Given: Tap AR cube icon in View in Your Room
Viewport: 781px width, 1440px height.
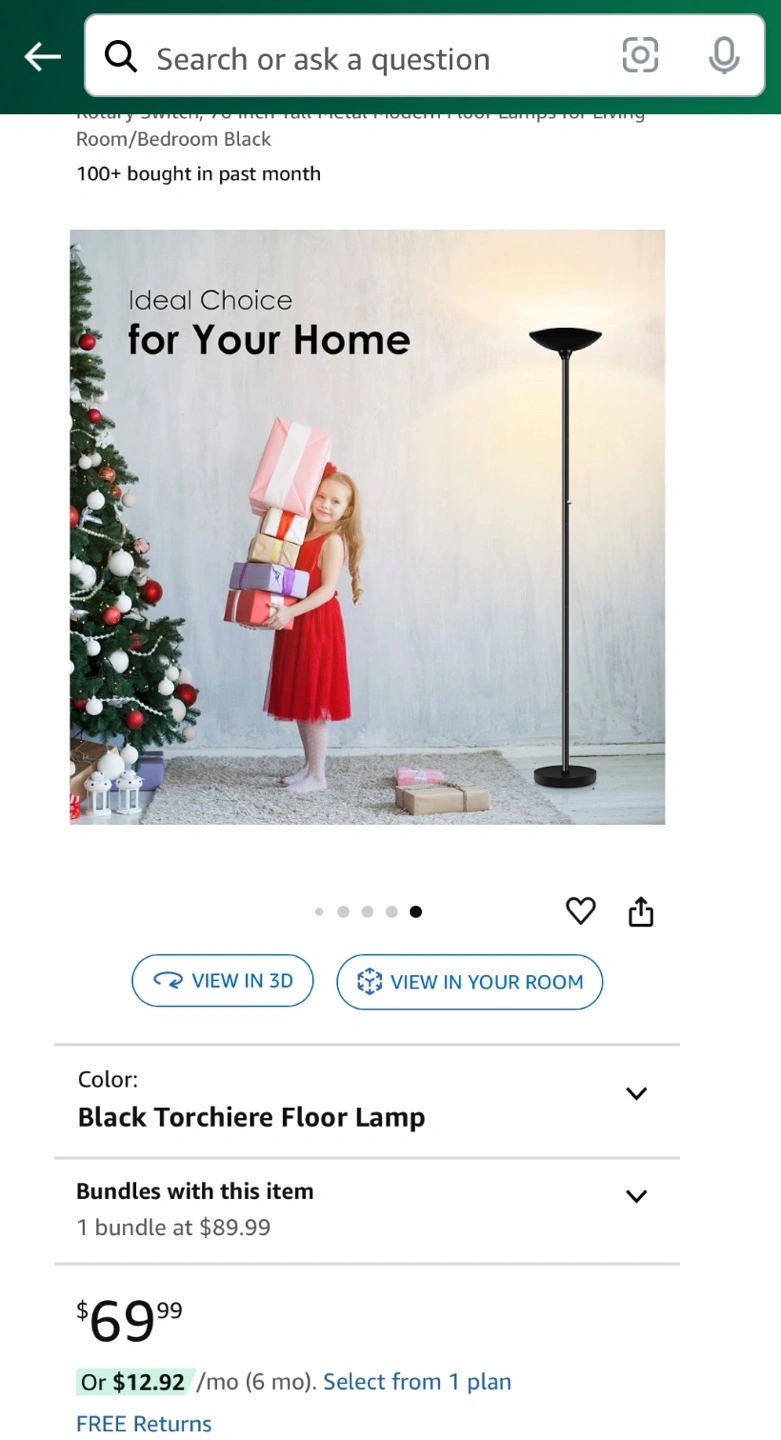Looking at the screenshot, I should pyautogui.click(x=370, y=982).
